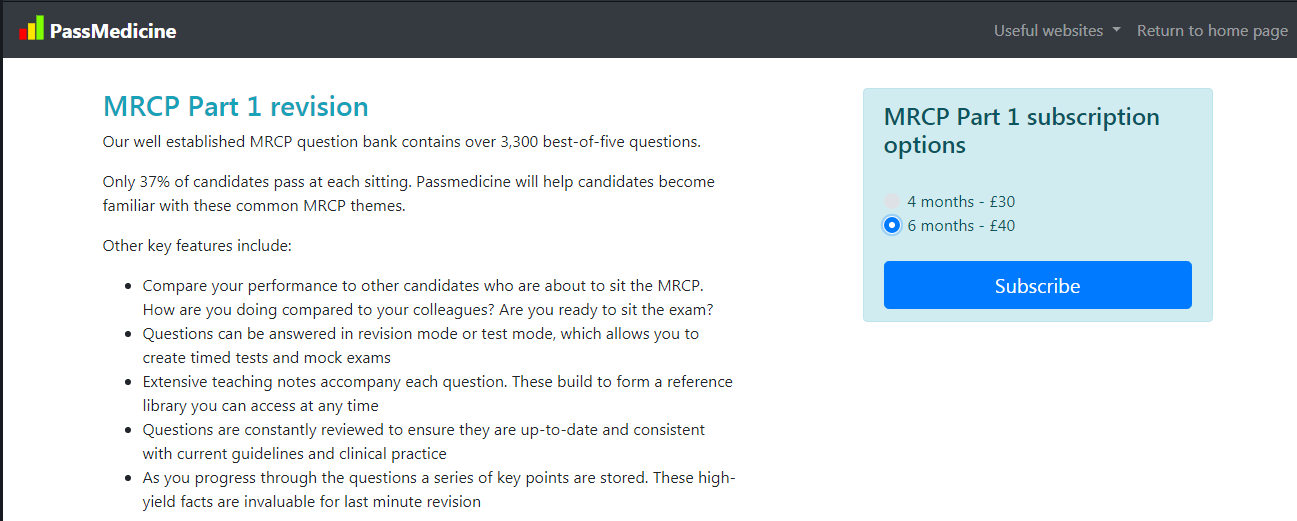Click the caret arrow beside Useful websites

coord(1116,30)
